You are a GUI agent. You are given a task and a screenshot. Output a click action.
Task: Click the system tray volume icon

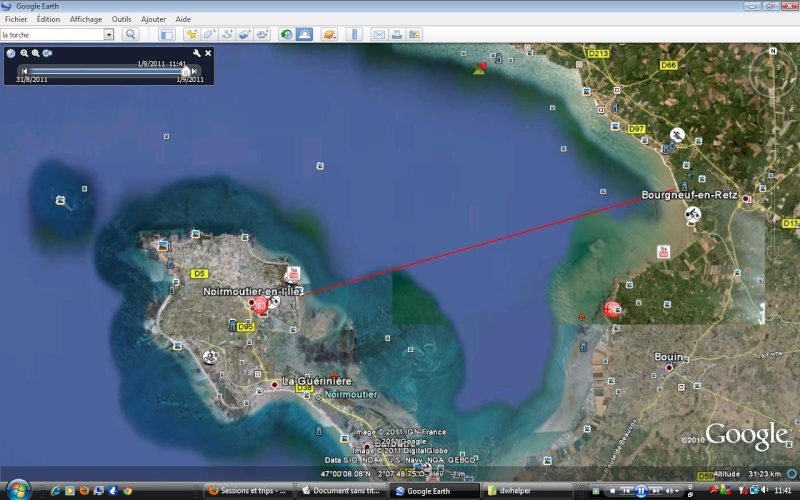click(764, 490)
